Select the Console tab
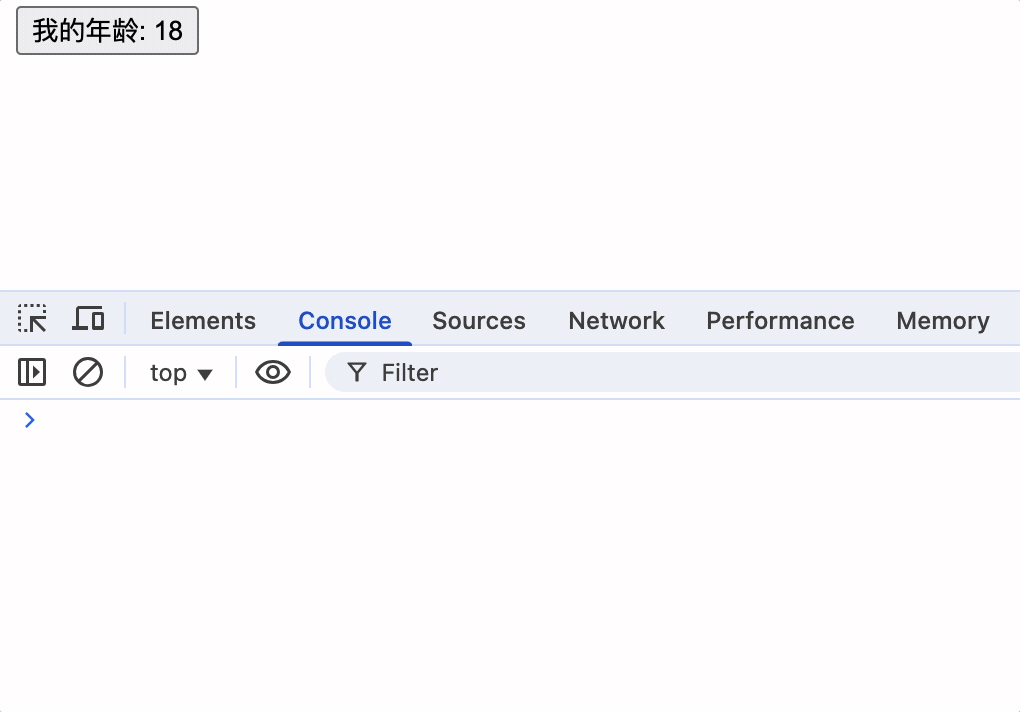Screen dimensions: 1020x712 (345, 321)
